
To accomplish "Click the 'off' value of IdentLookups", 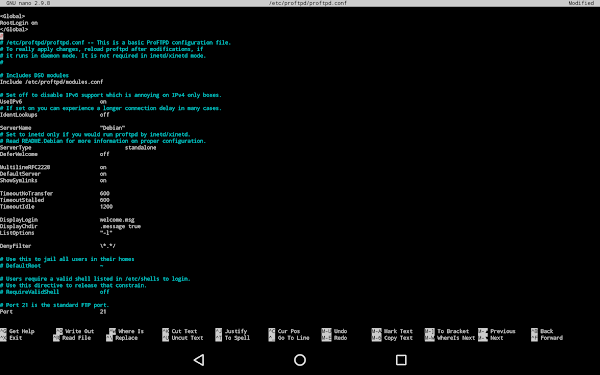I will click(x=104, y=115).
